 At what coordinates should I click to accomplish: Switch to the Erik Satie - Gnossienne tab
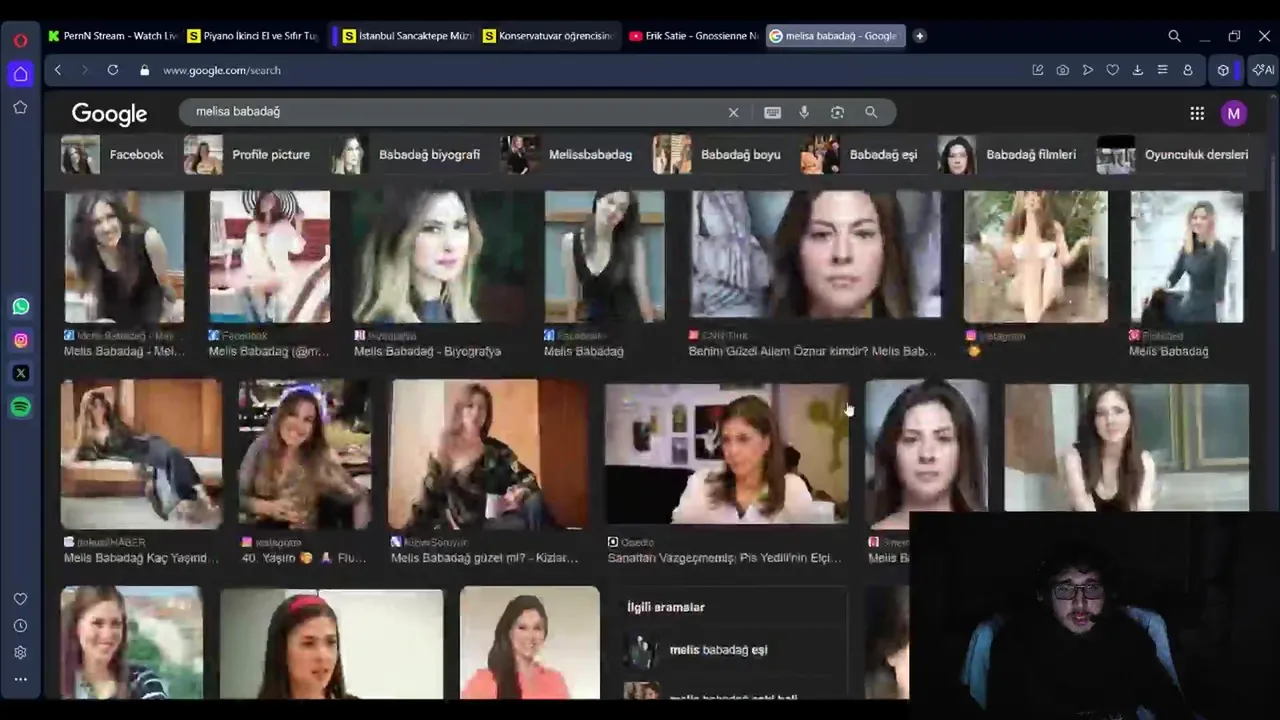(x=693, y=36)
